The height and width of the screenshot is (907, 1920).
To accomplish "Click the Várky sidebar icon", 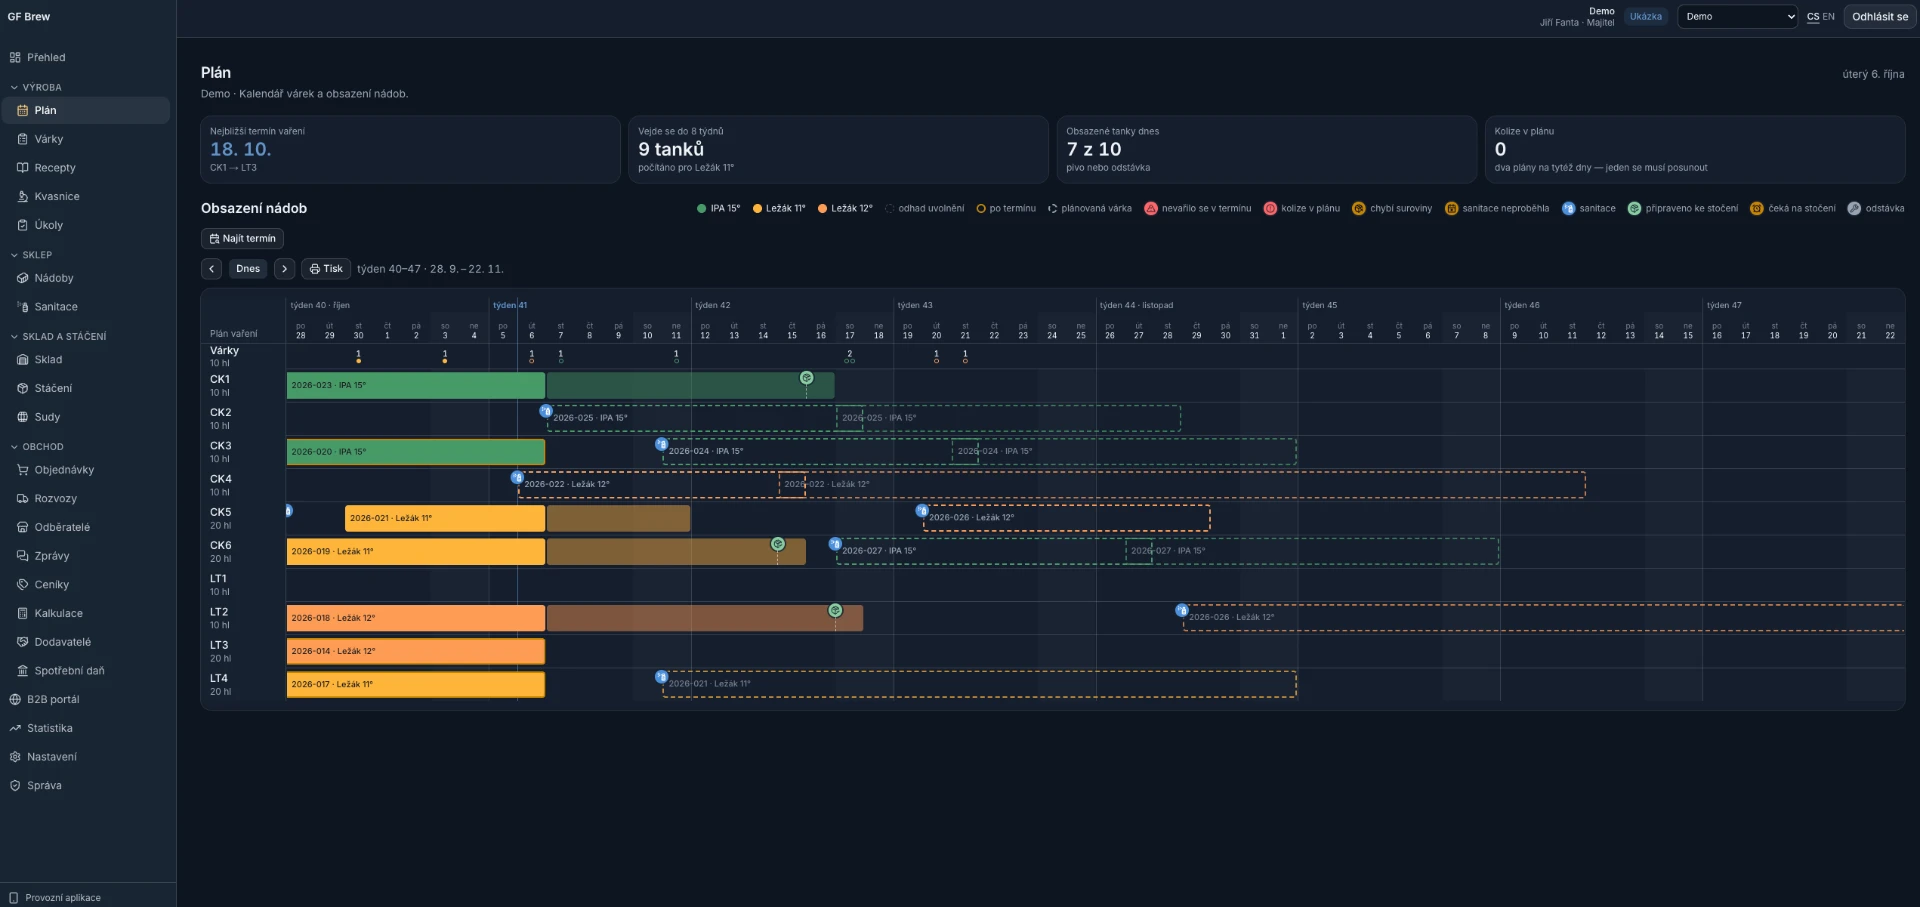I will pos(22,139).
